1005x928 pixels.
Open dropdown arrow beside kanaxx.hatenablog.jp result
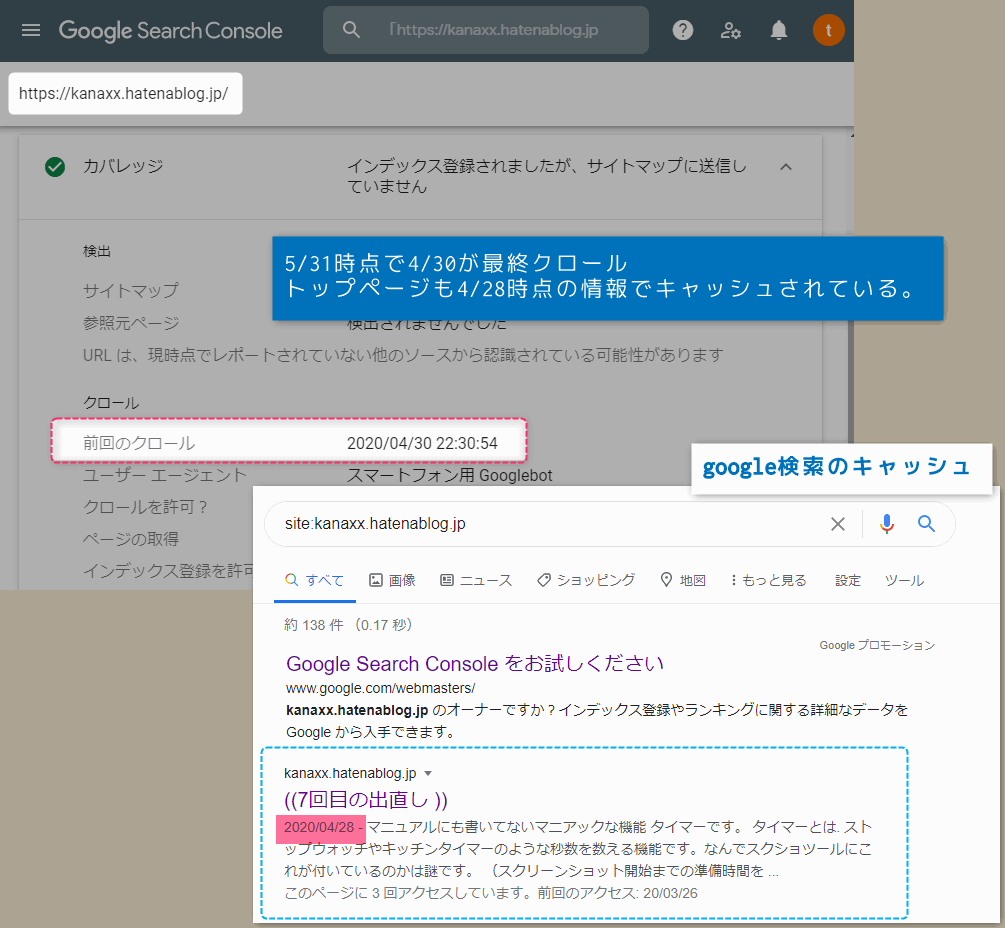428,774
